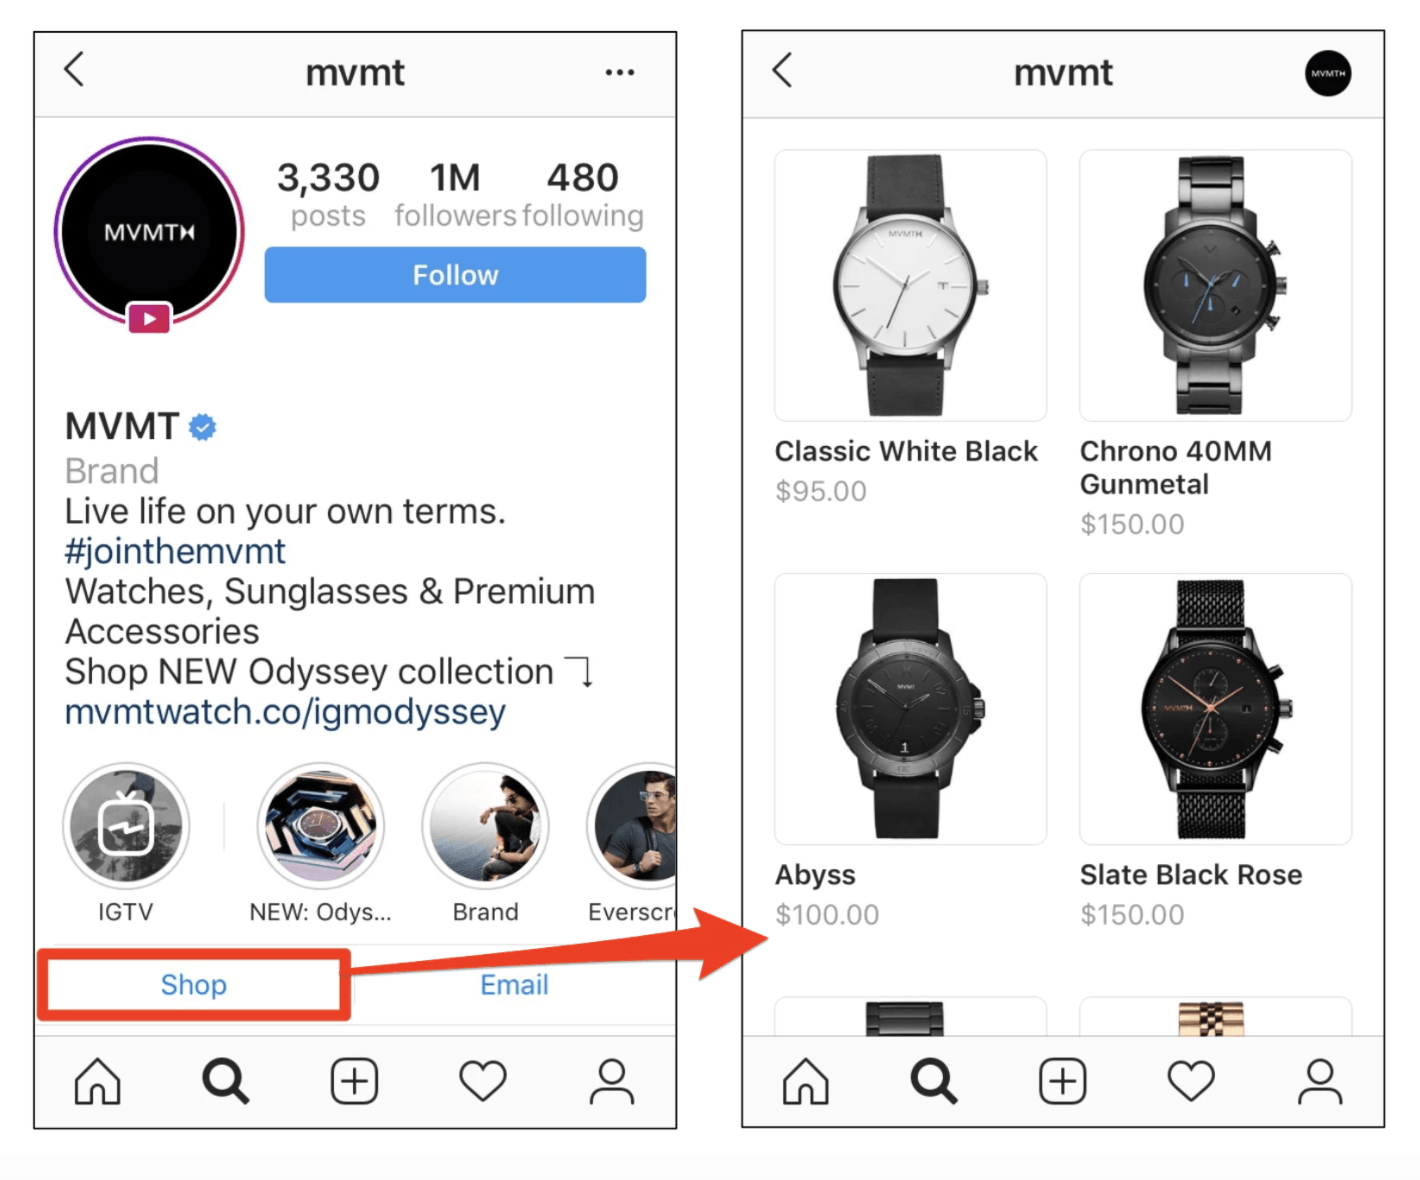Tap the #jointhemvmt hashtag
Image resolution: width=1420 pixels, height=1180 pixels.
(175, 551)
